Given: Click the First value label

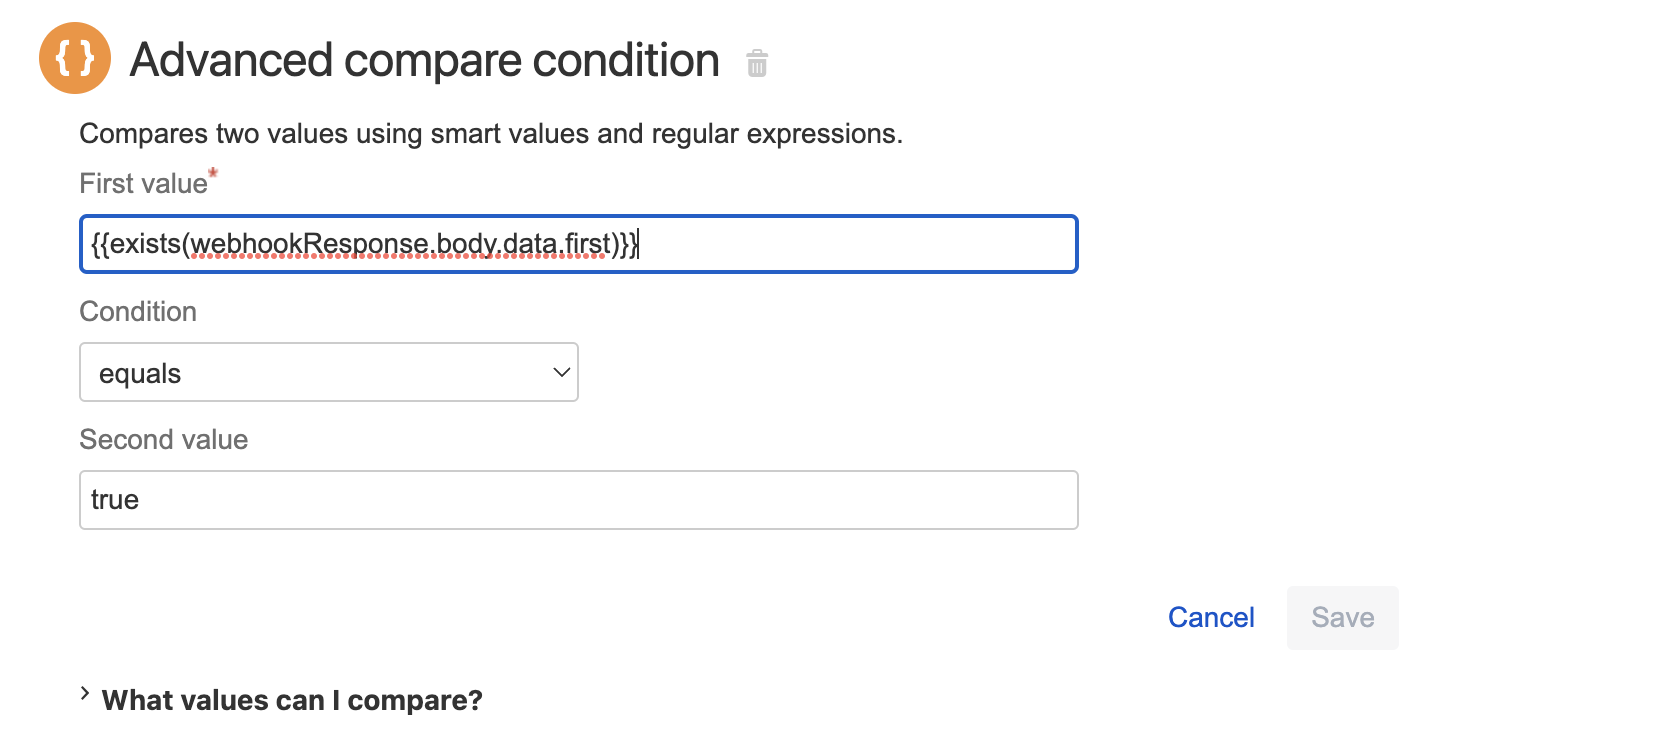Looking at the screenshot, I should (x=143, y=184).
